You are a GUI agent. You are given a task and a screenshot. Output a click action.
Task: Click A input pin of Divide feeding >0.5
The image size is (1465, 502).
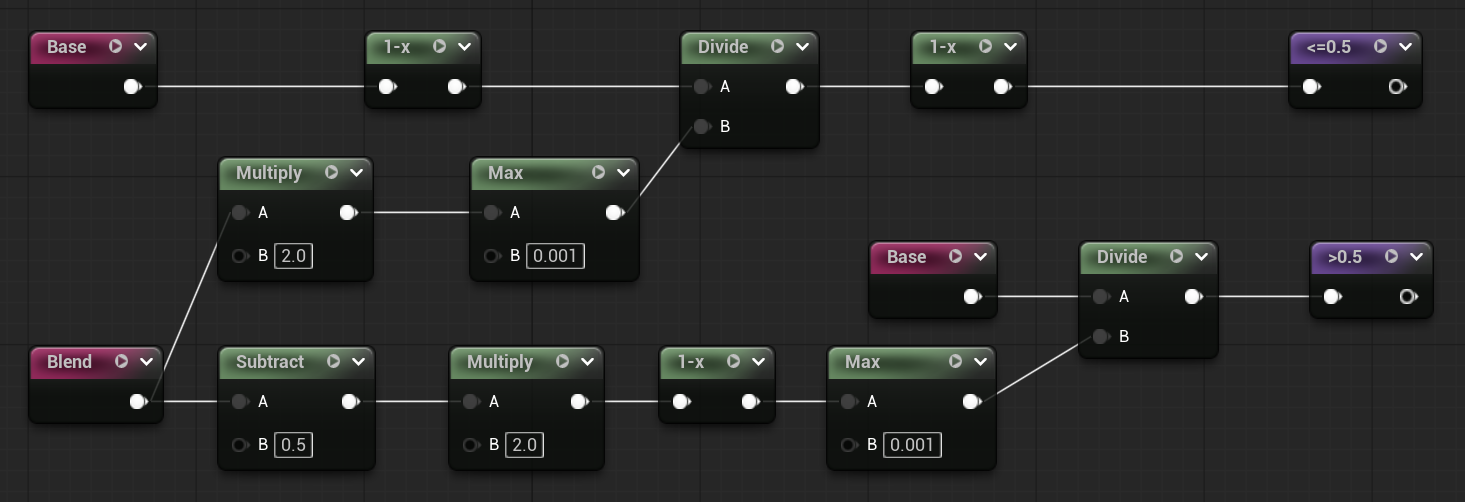click(1101, 297)
